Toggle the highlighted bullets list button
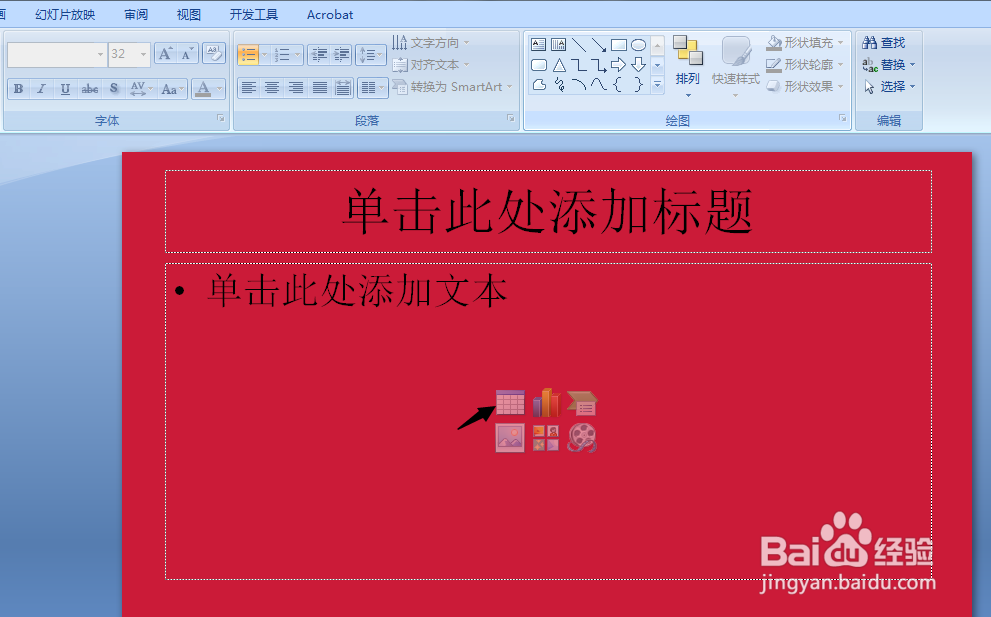This screenshot has width=991, height=617. pos(248,54)
